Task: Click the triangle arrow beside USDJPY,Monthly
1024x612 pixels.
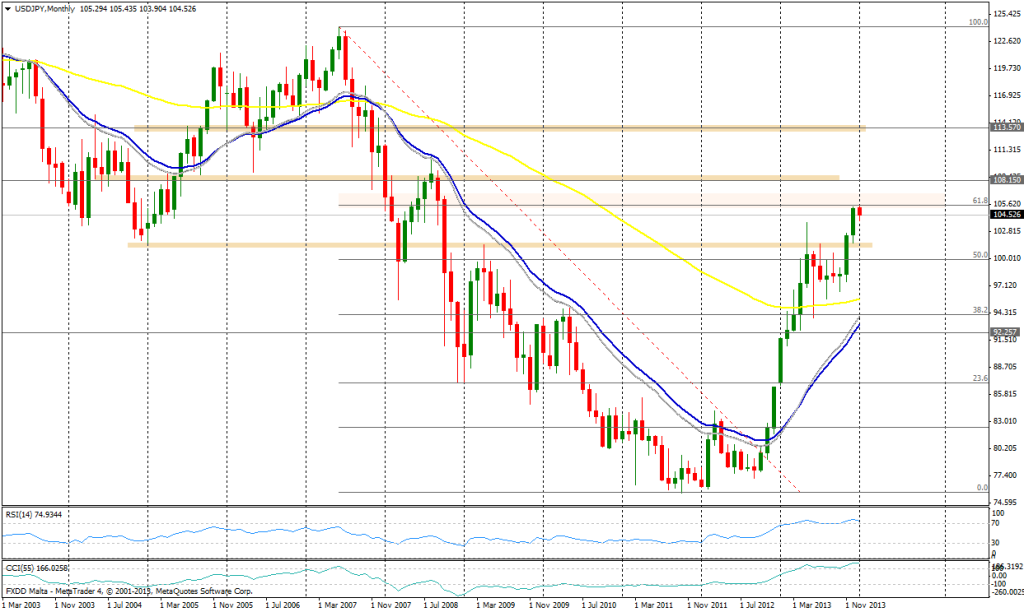Action: pos(6,8)
